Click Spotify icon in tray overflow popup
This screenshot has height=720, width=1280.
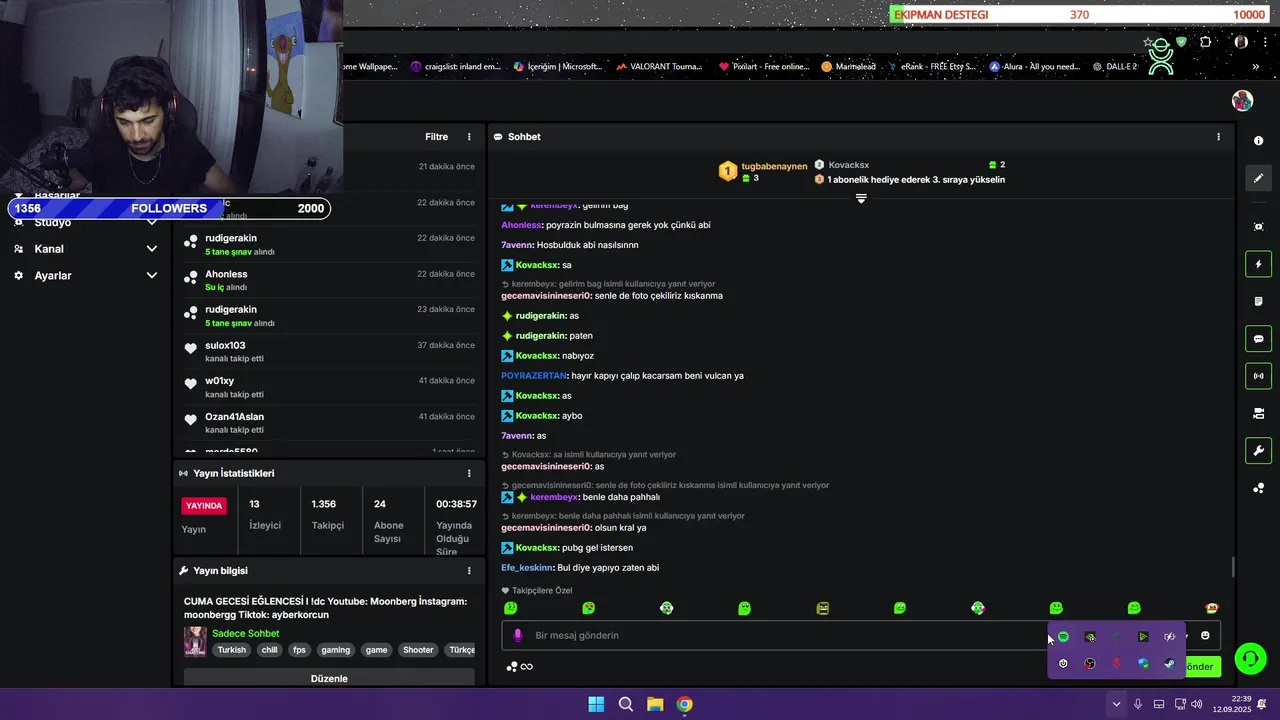pyautogui.click(x=1063, y=637)
